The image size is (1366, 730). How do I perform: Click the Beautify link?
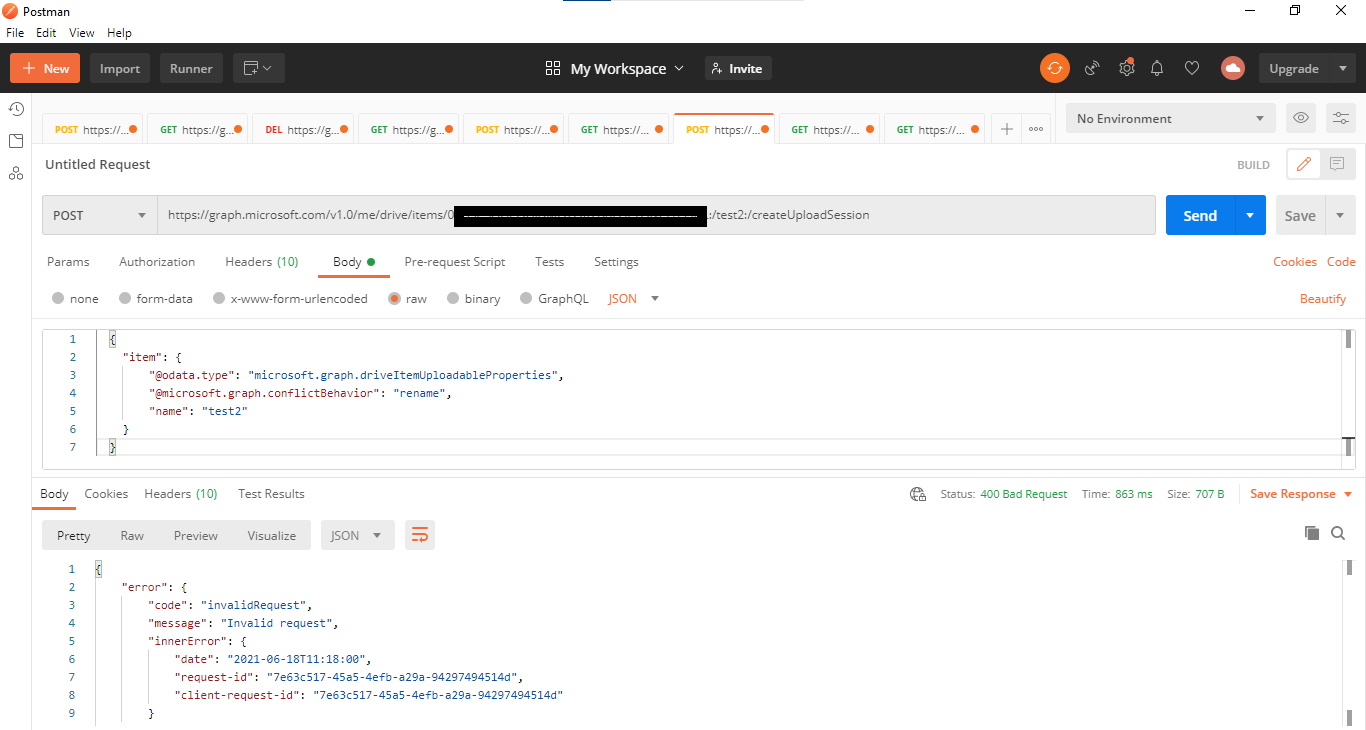click(x=1323, y=298)
